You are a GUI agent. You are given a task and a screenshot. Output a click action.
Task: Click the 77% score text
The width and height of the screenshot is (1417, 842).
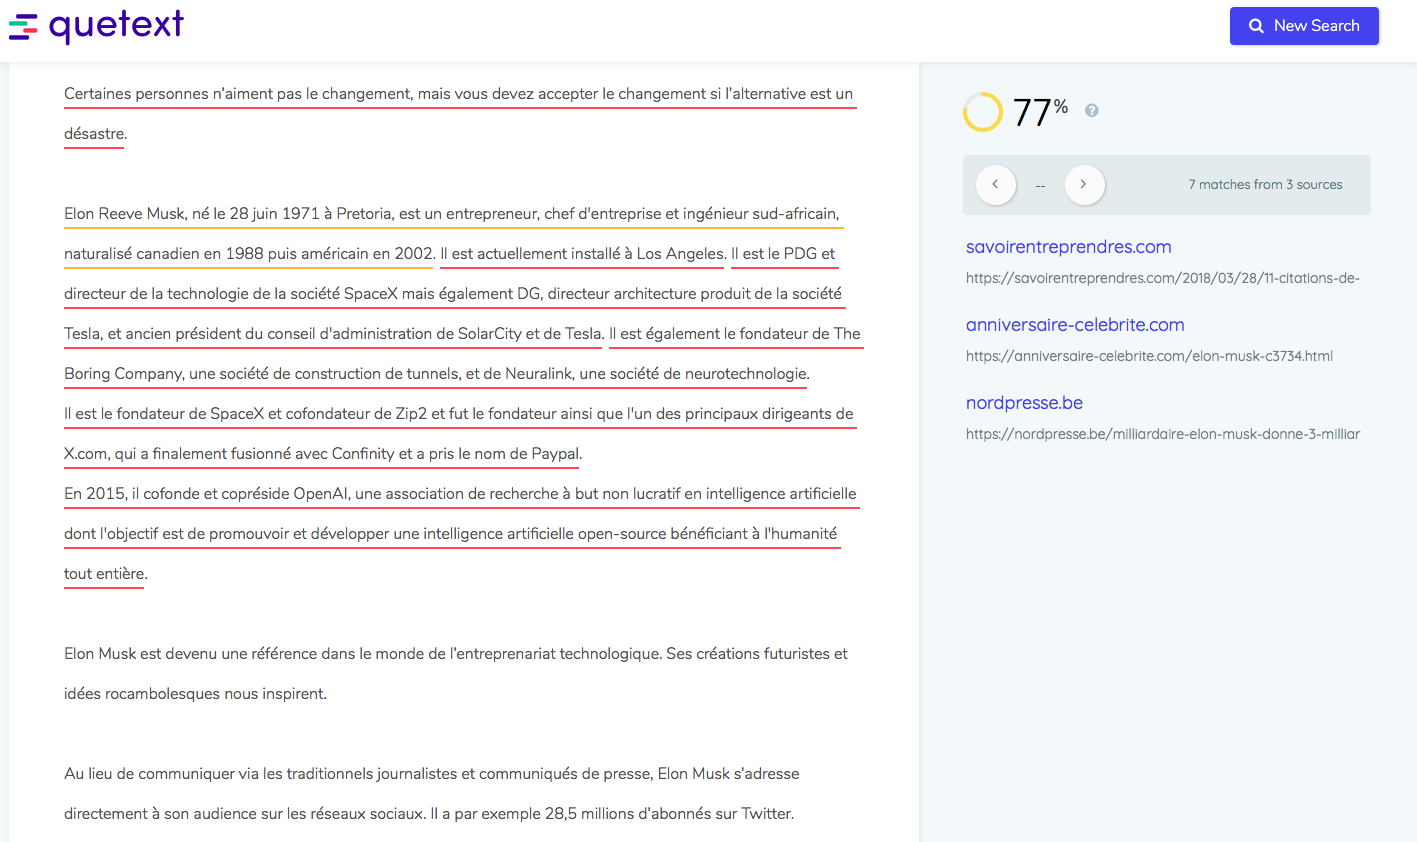click(x=1040, y=112)
